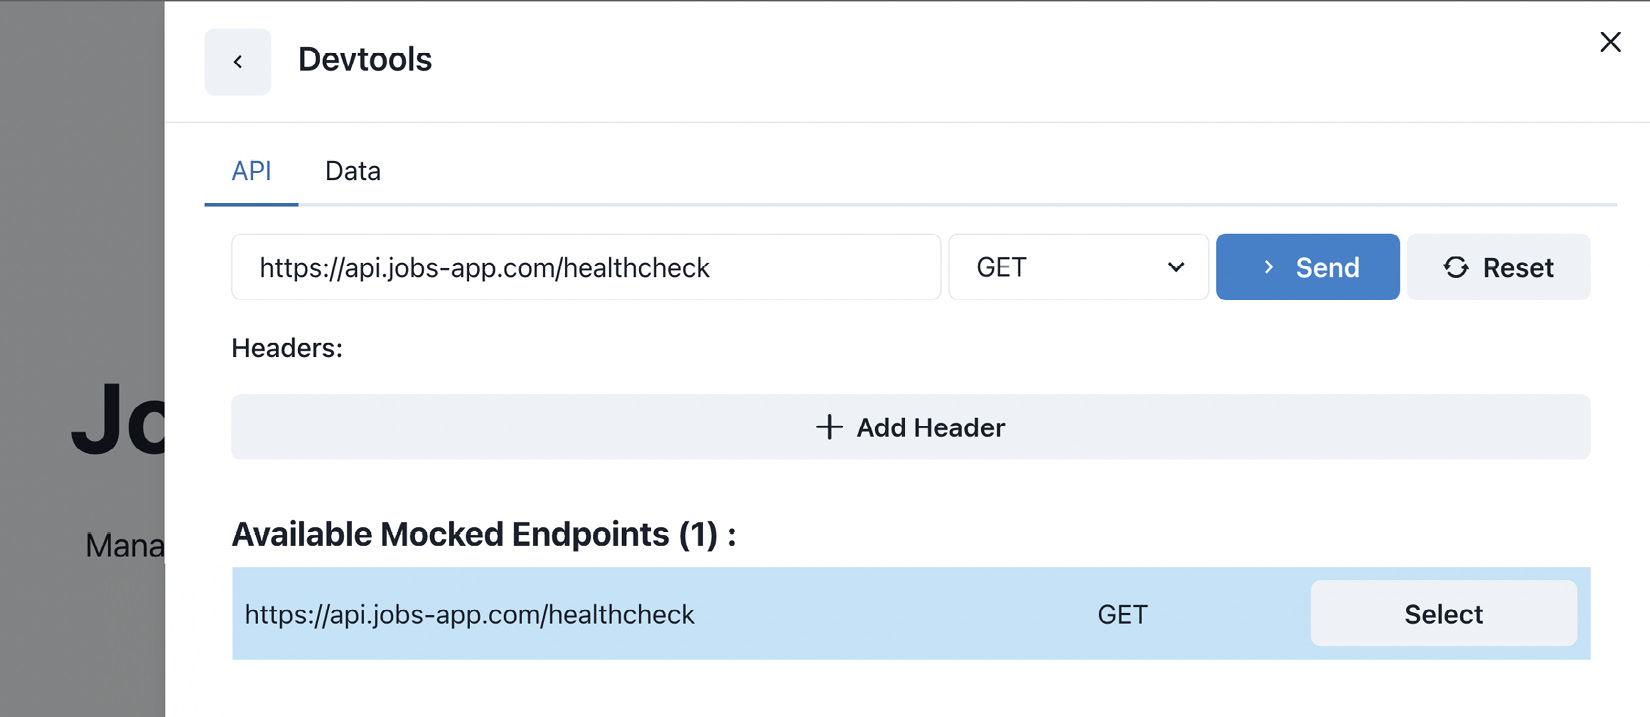Click the GET label on the mocked endpoint row

click(1122, 614)
